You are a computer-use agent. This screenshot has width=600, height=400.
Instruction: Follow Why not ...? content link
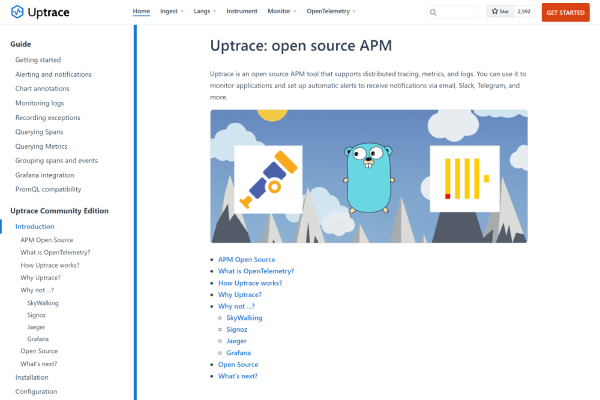click(x=236, y=306)
